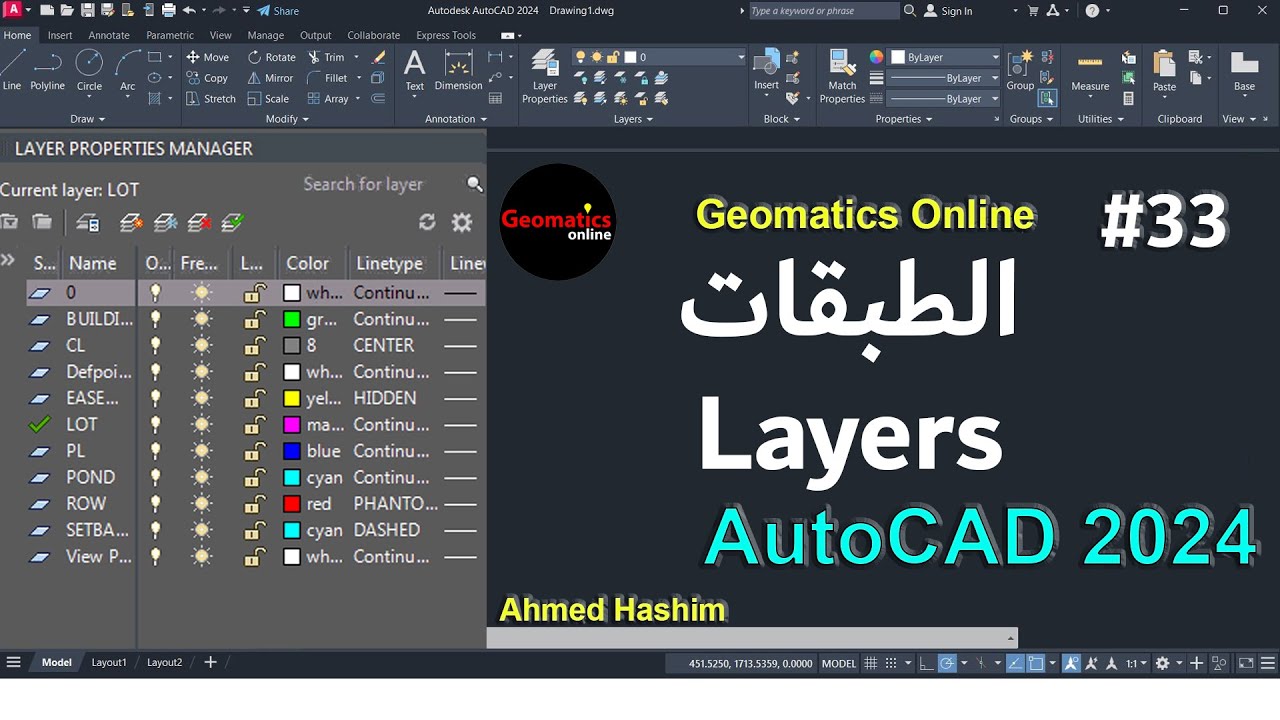Expand the Annotation panel
The image size is (1280, 720).
coord(456,119)
